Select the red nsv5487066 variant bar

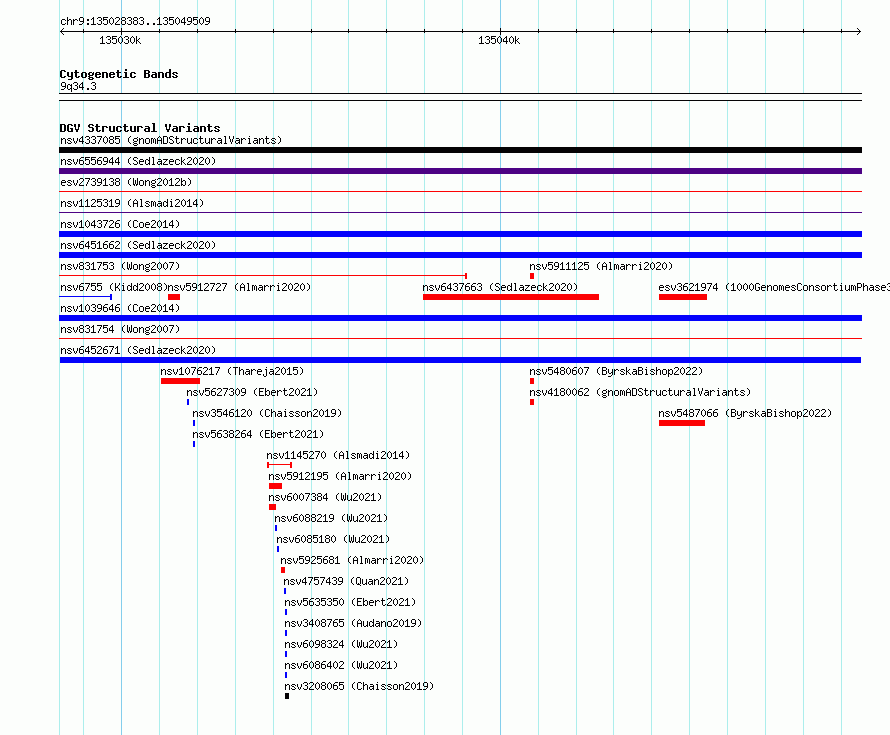tap(682, 423)
